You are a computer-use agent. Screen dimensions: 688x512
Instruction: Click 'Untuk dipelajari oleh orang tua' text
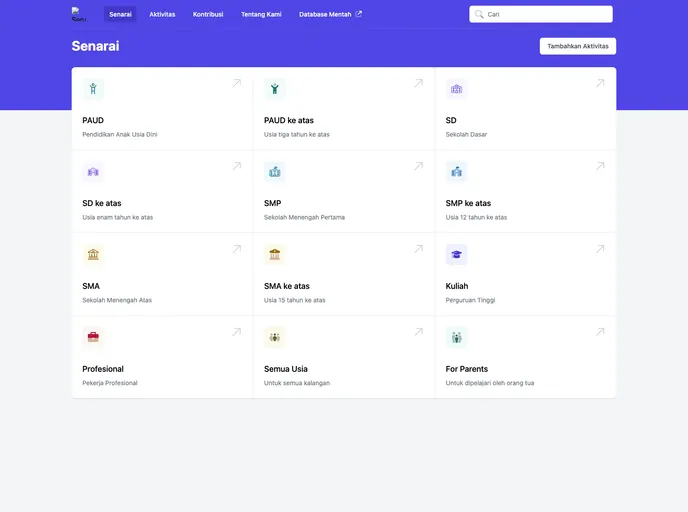pos(490,383)
